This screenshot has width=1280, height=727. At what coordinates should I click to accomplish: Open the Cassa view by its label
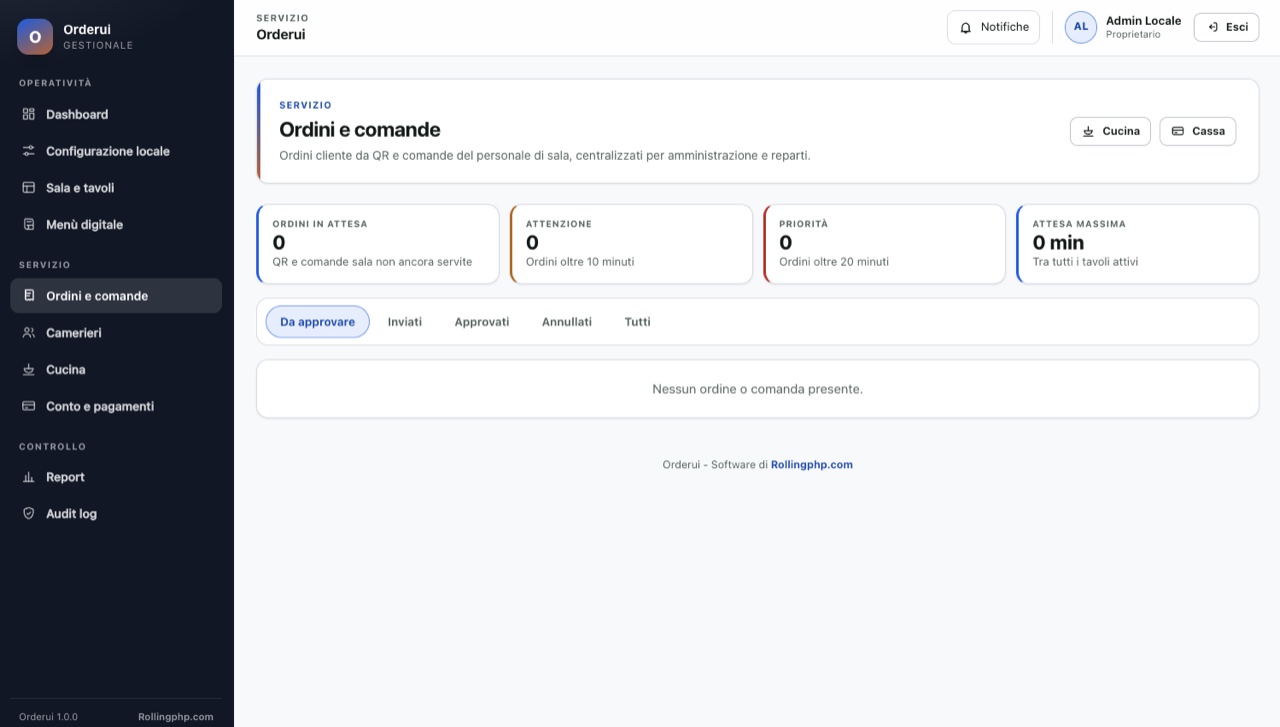tap(1208, 131)
